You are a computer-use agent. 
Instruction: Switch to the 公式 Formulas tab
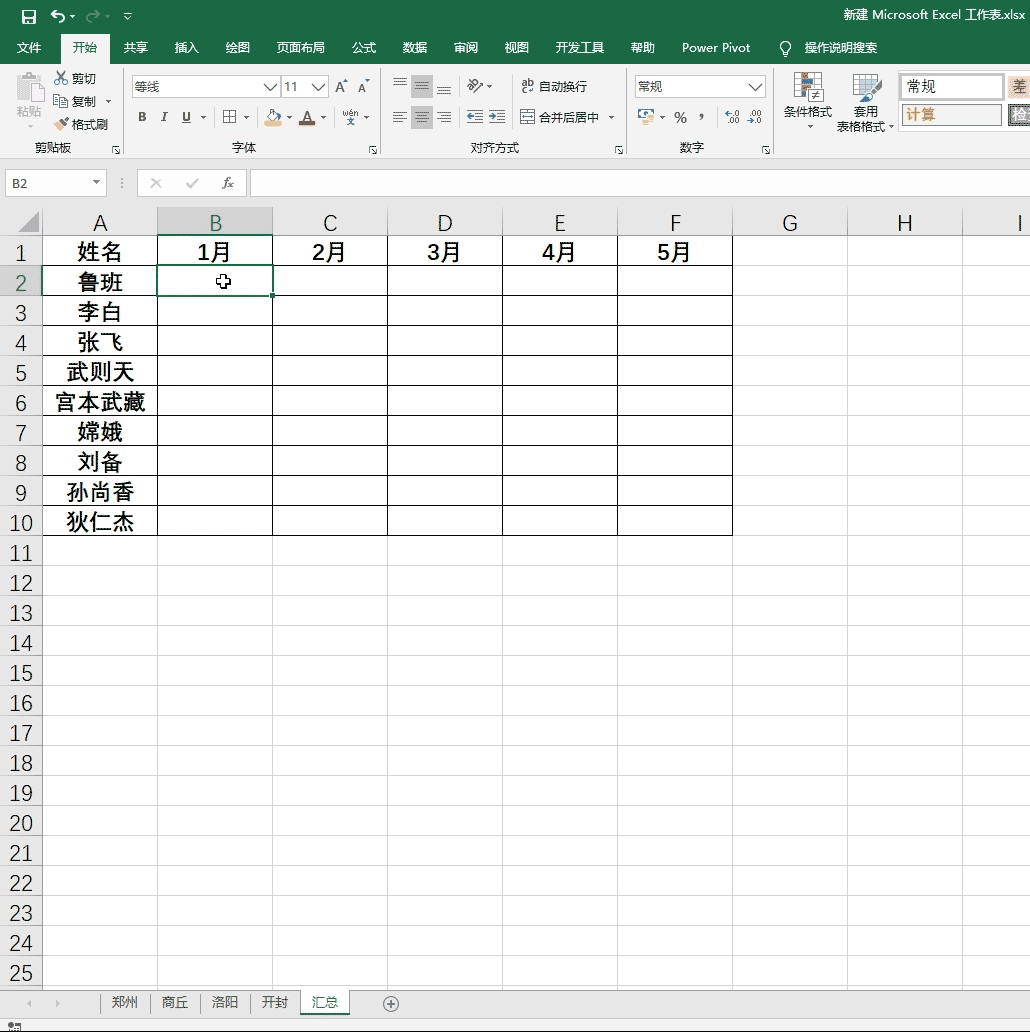364,47
